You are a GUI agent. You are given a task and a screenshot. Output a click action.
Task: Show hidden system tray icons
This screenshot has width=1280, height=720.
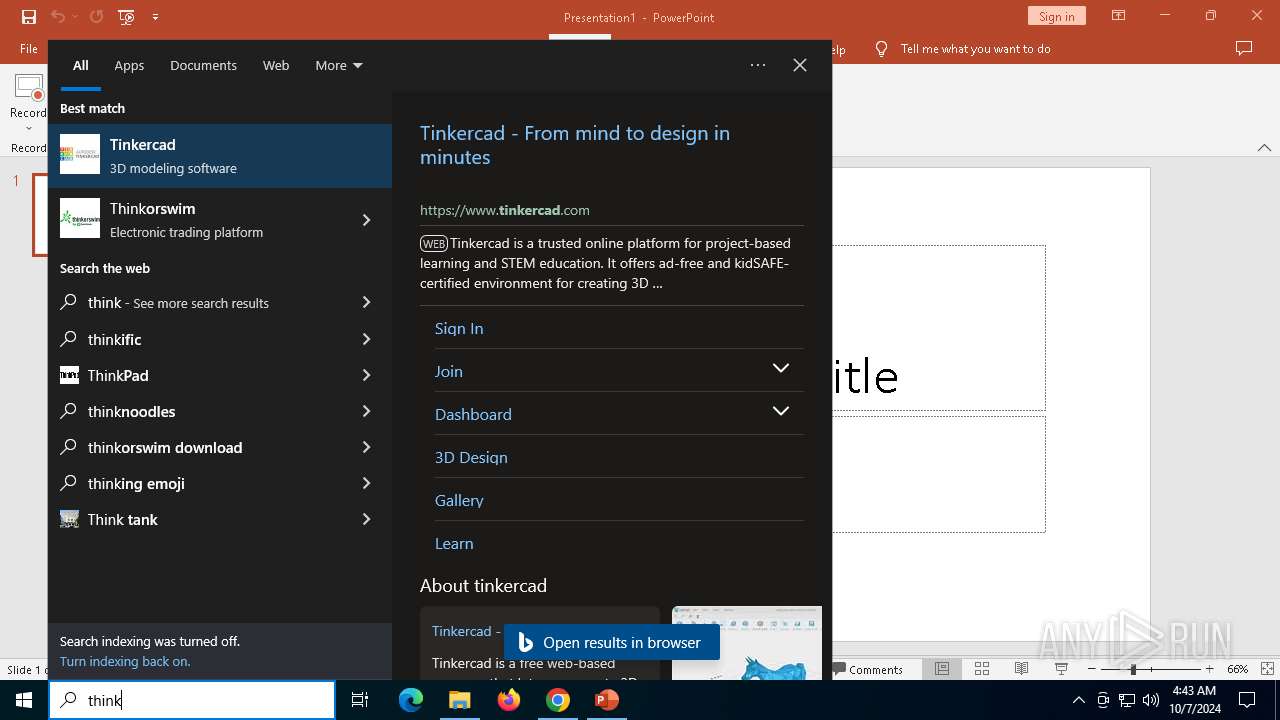point(1078,700)
